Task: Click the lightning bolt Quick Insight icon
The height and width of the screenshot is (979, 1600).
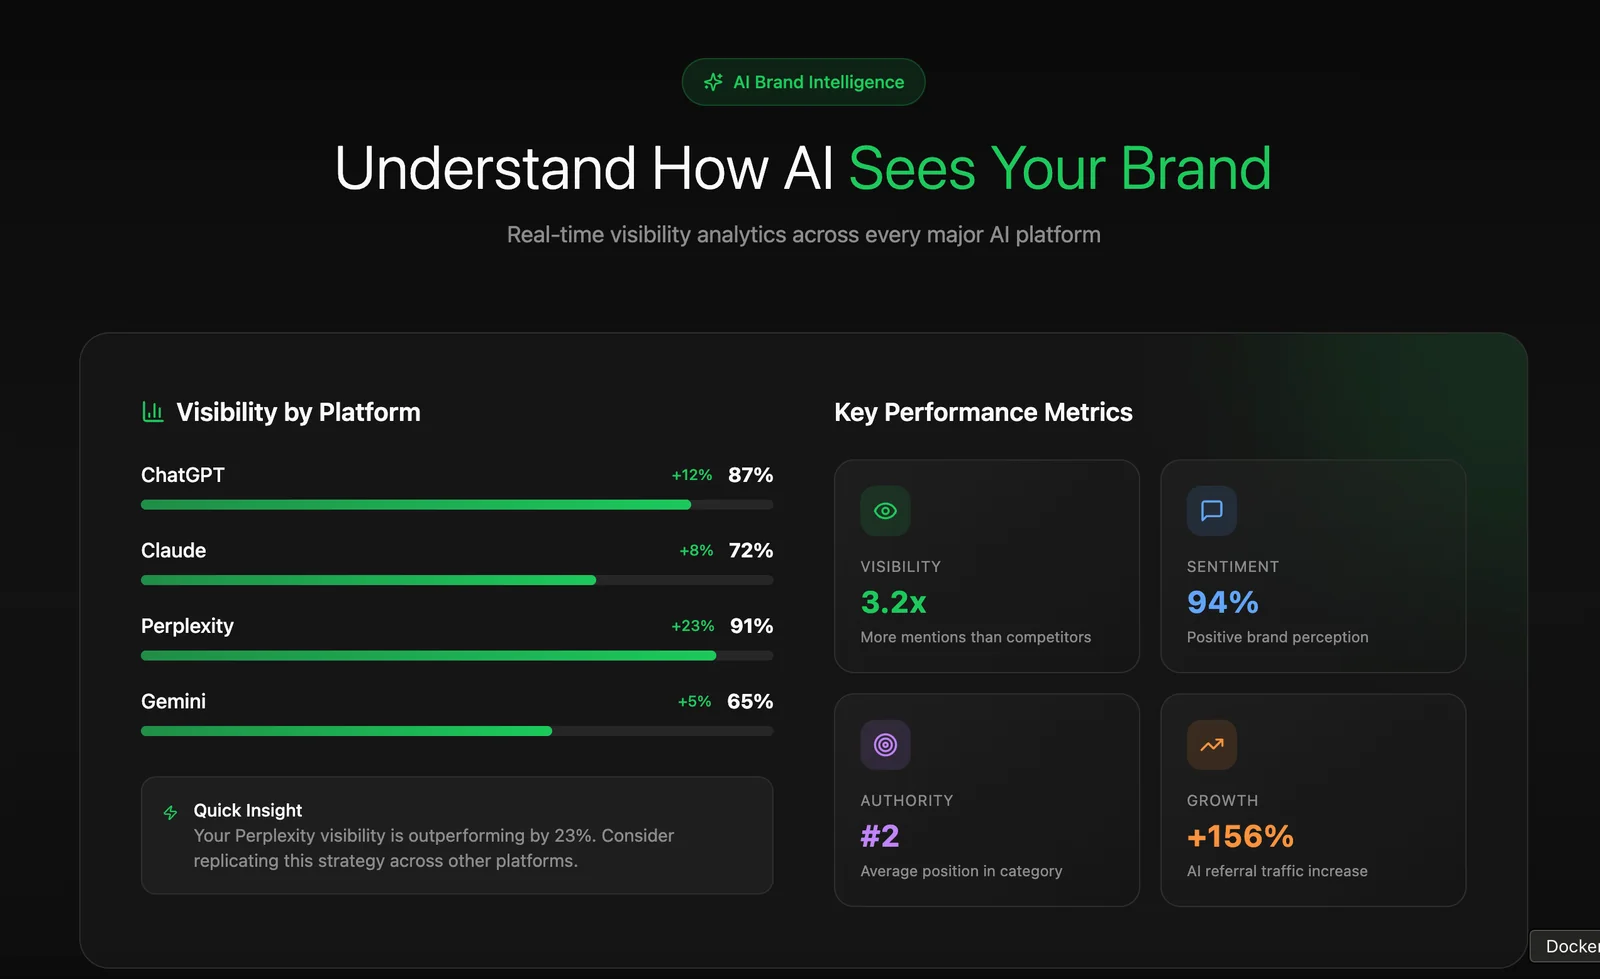Action: point(171,812)
